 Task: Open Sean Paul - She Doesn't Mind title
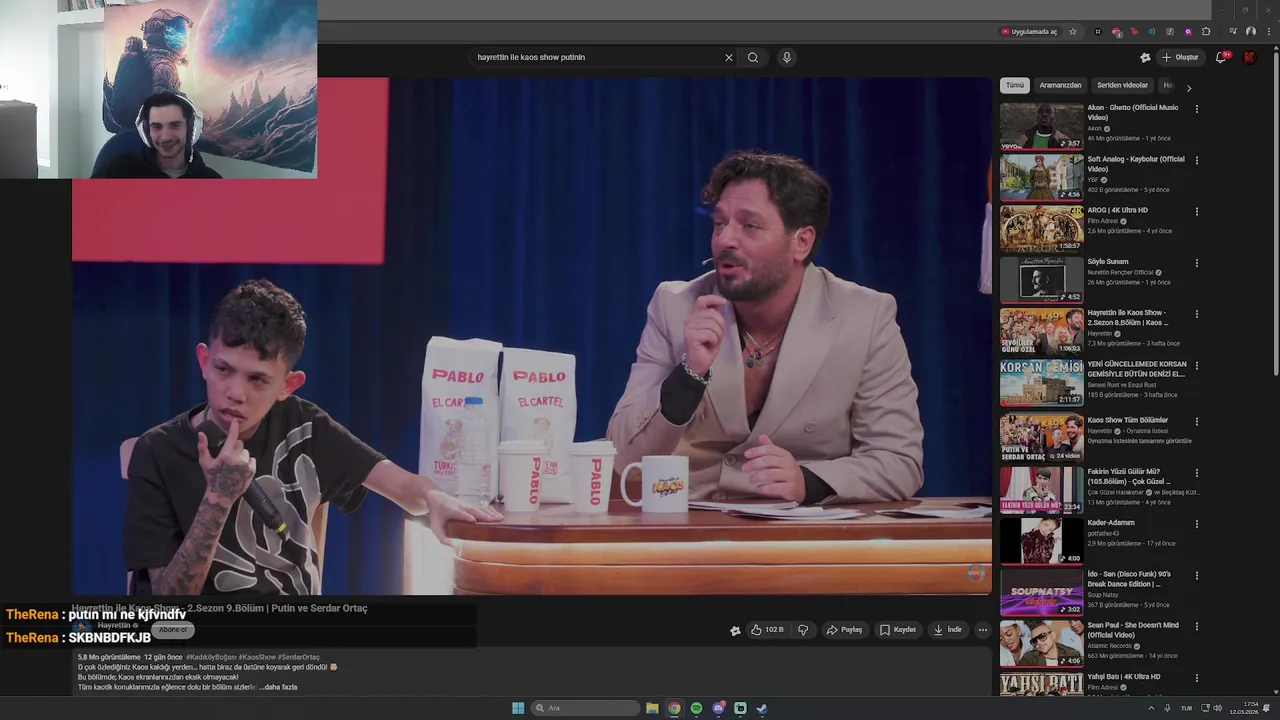click(x=1133, y=630)
